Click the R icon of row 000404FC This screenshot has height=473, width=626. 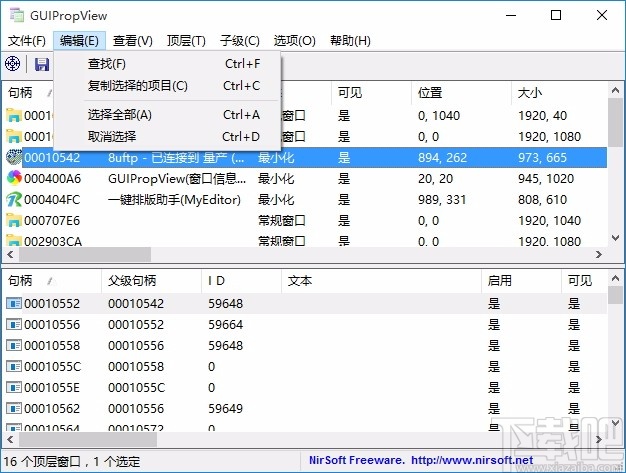tap(14, 199)
